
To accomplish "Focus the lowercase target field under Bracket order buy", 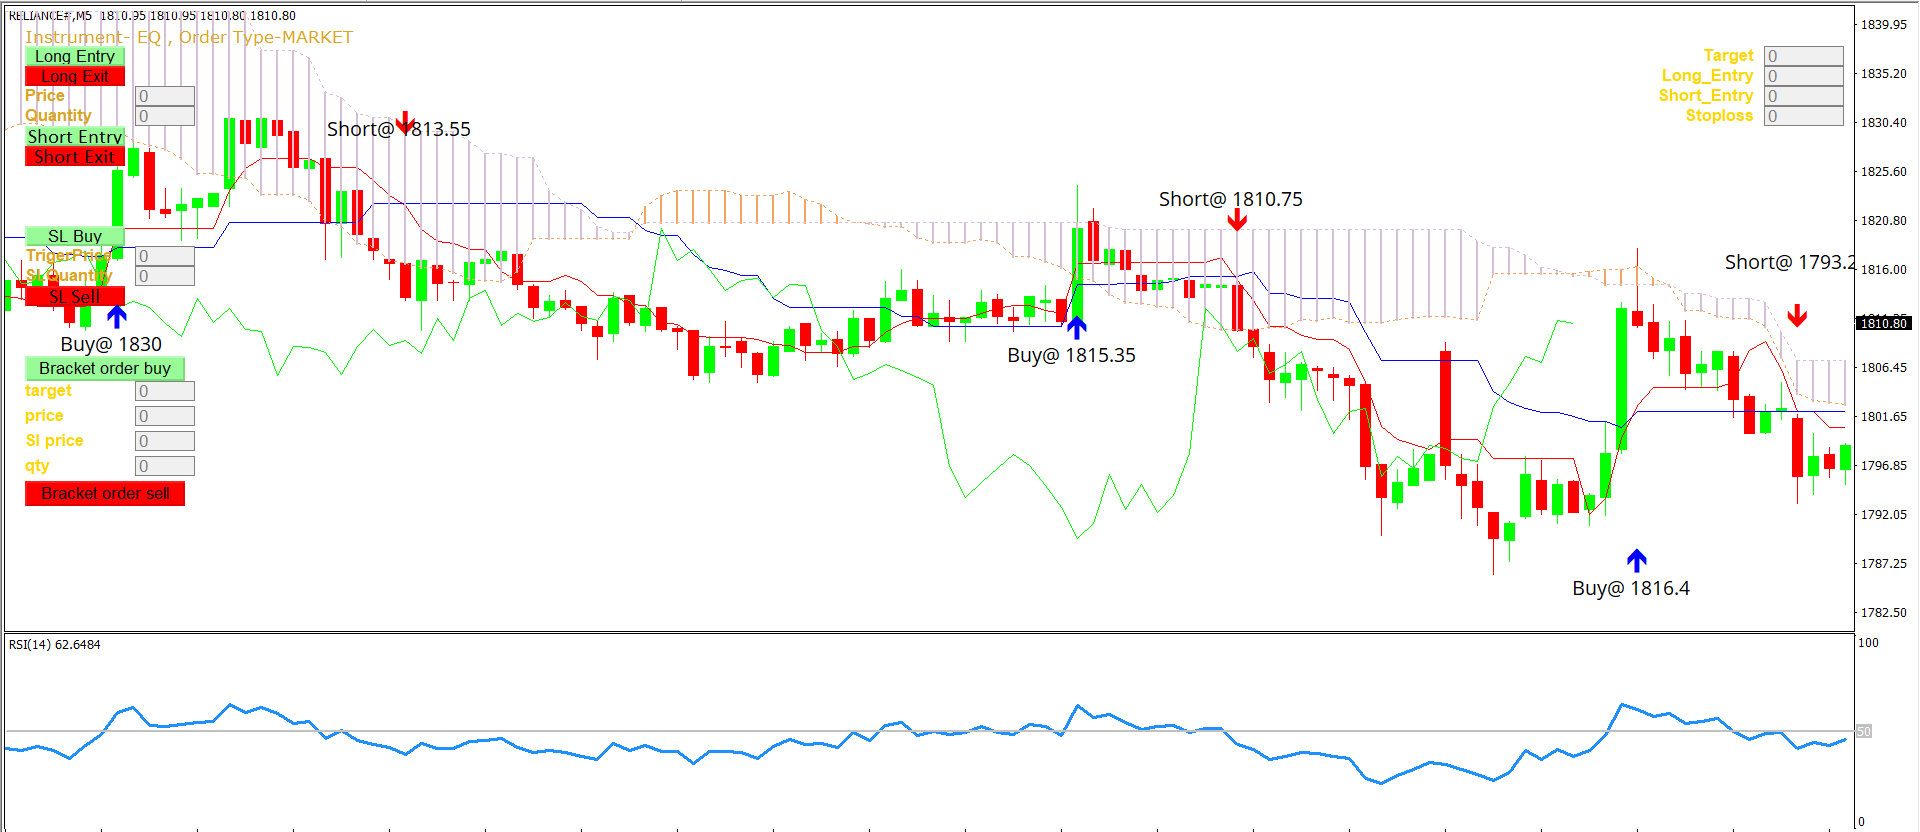I will pyautogui.click(x=165, y=391).
